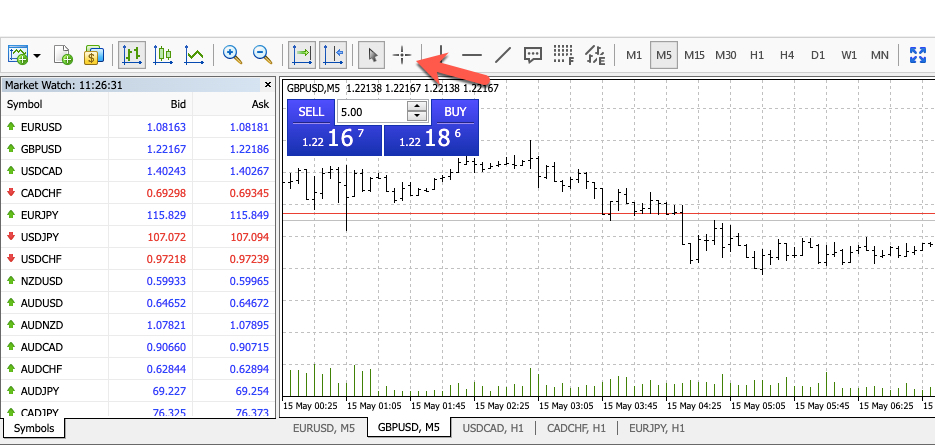Select EURUSD in Market Watch

tap(138, 127)
